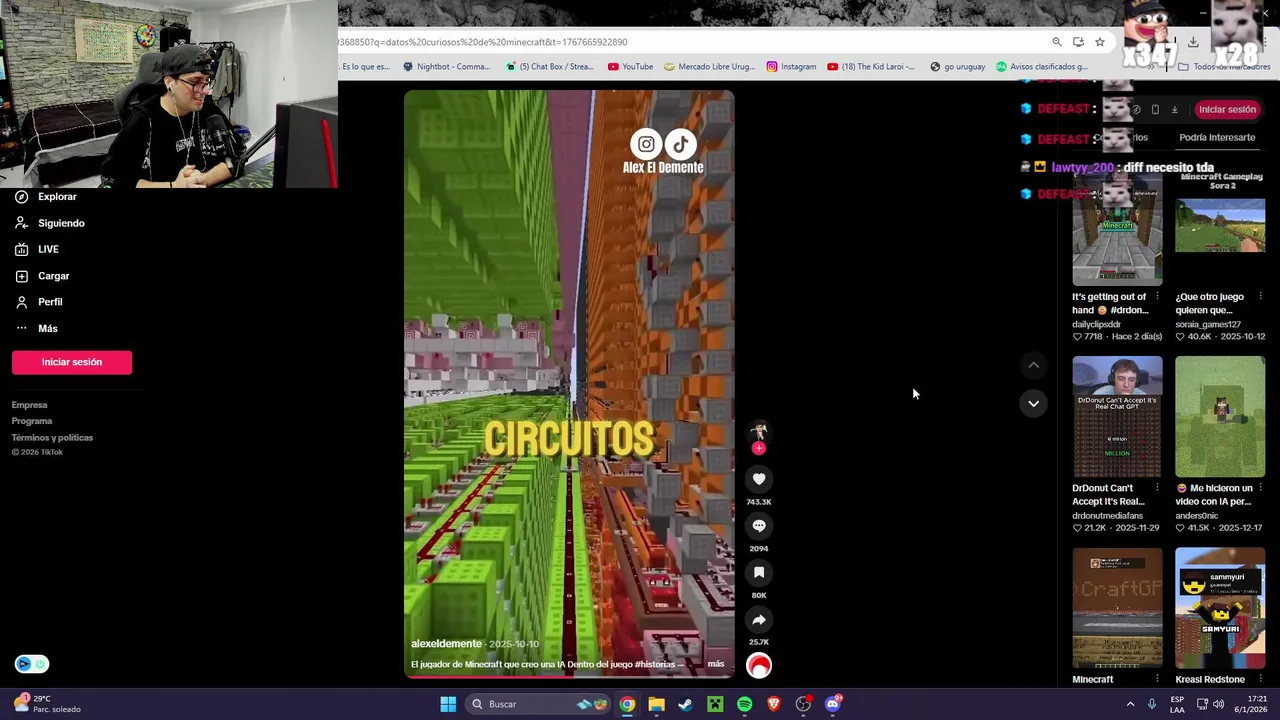This screenshot has width=1280, height=720.
Task: Expand the caption with the más link
Action: pos(716,664)
